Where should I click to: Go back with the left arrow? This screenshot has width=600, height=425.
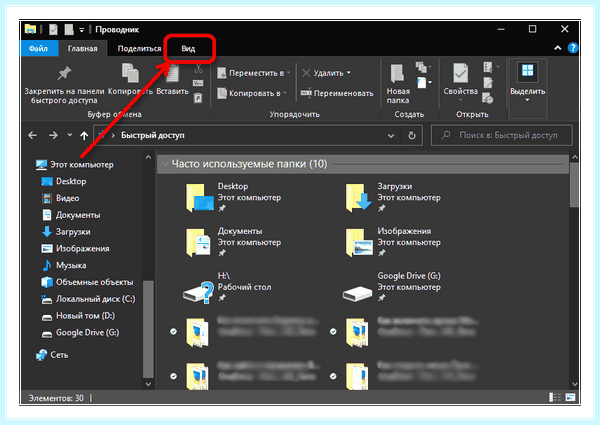[x=33, y=135]
